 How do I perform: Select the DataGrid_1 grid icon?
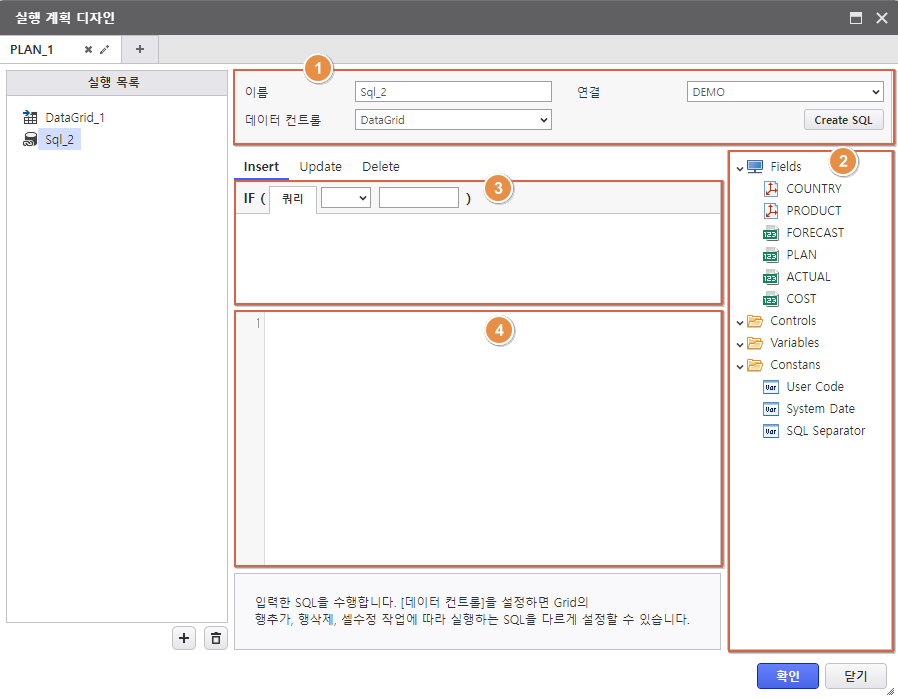click(30, 118)
